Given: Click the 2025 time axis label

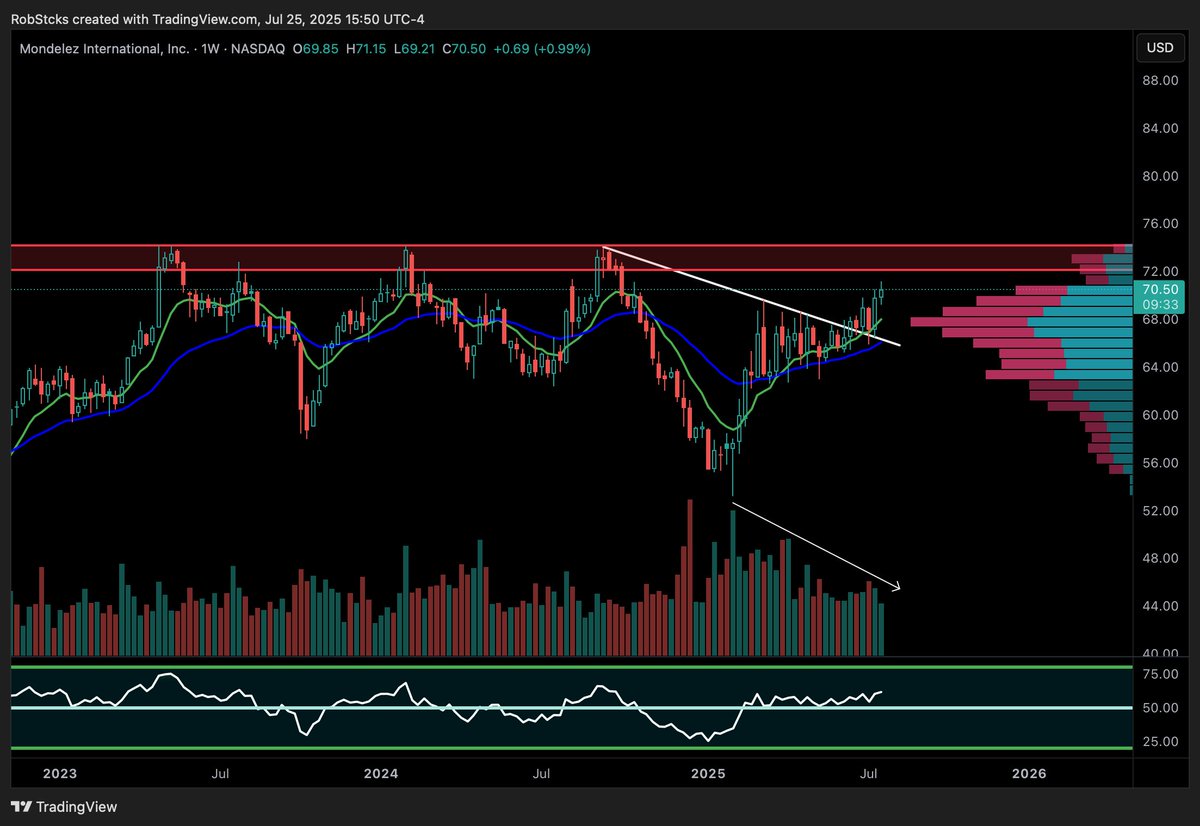Looking at the screenshot, I should [x=708, y=773].
